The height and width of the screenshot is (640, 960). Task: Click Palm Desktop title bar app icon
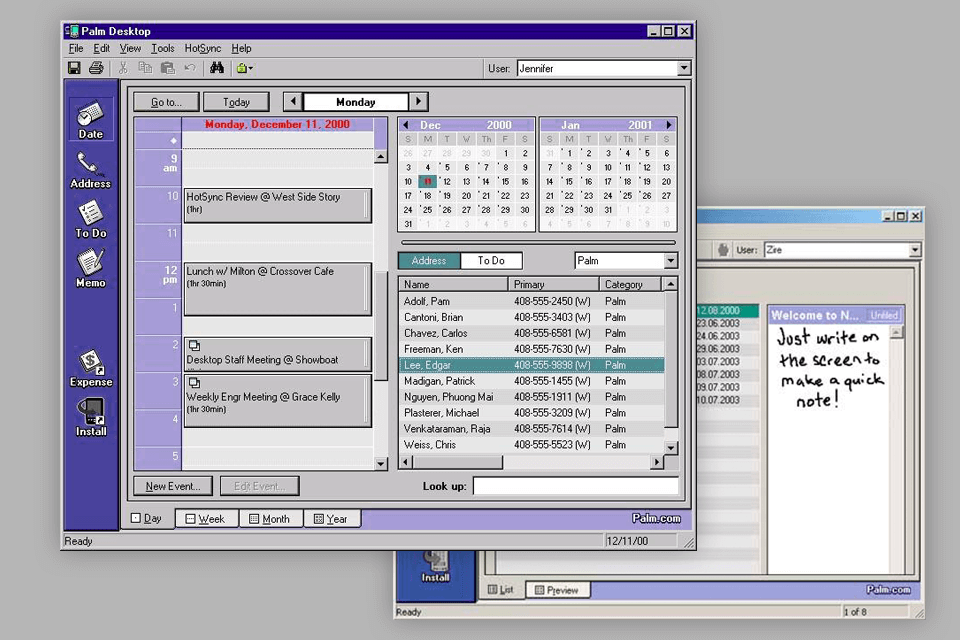pyautogui.click(x=72, y=31)
